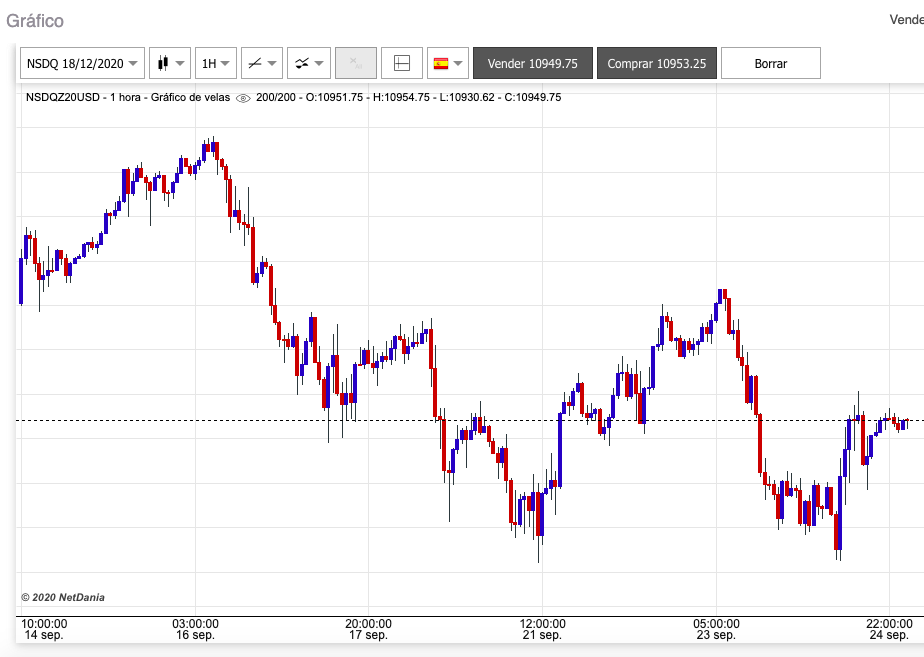Expand the arrow beside the Spanish flag
924x657 pixels.
(459, 63)
